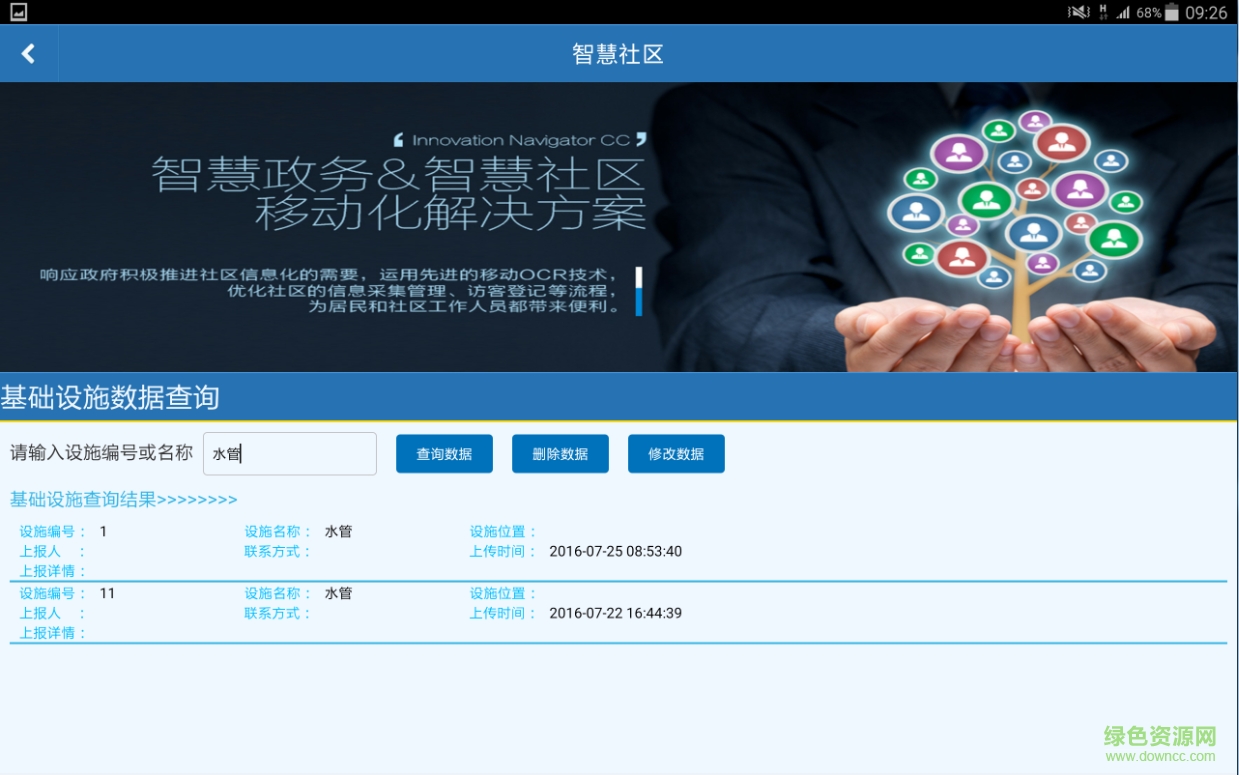Viewport: 1239px width, 775px height.
Task: Tap the 智慧政务&智慧社区 banner headline
Action: coord(398,175)
